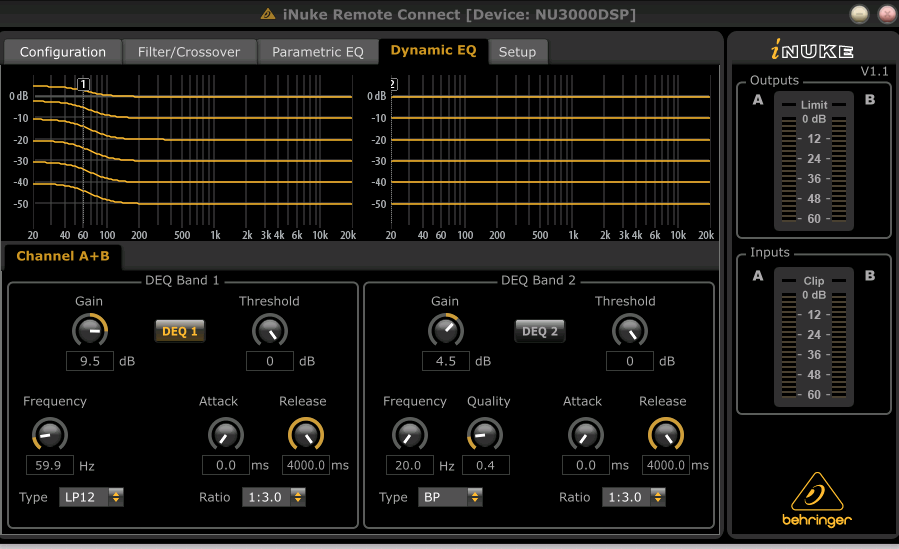Click the V1.1 version label
The width and height of the screenshot is (899, 549).
874,71
